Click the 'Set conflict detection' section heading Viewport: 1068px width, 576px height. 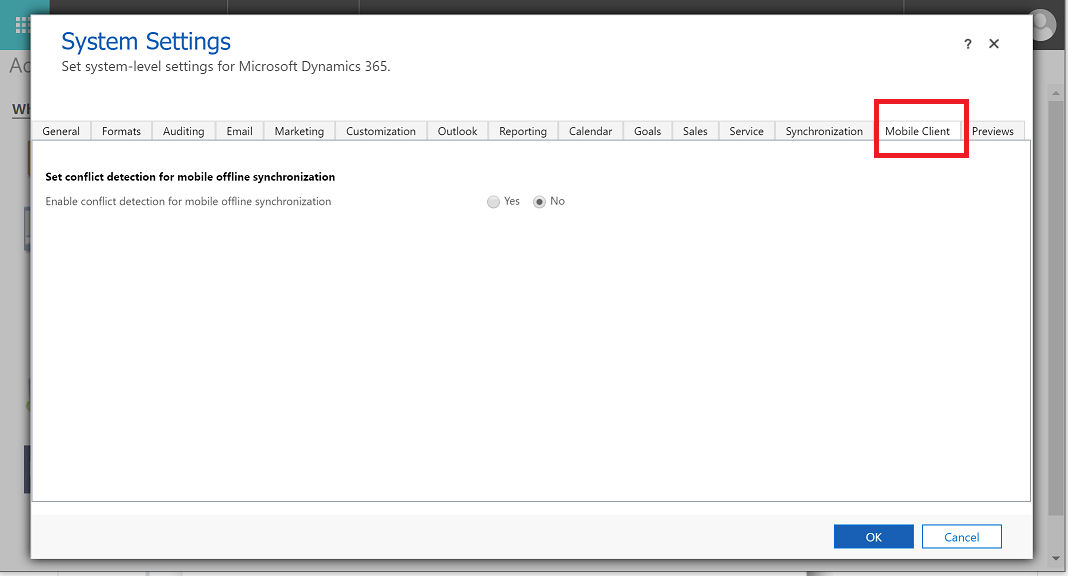(190, 177)
